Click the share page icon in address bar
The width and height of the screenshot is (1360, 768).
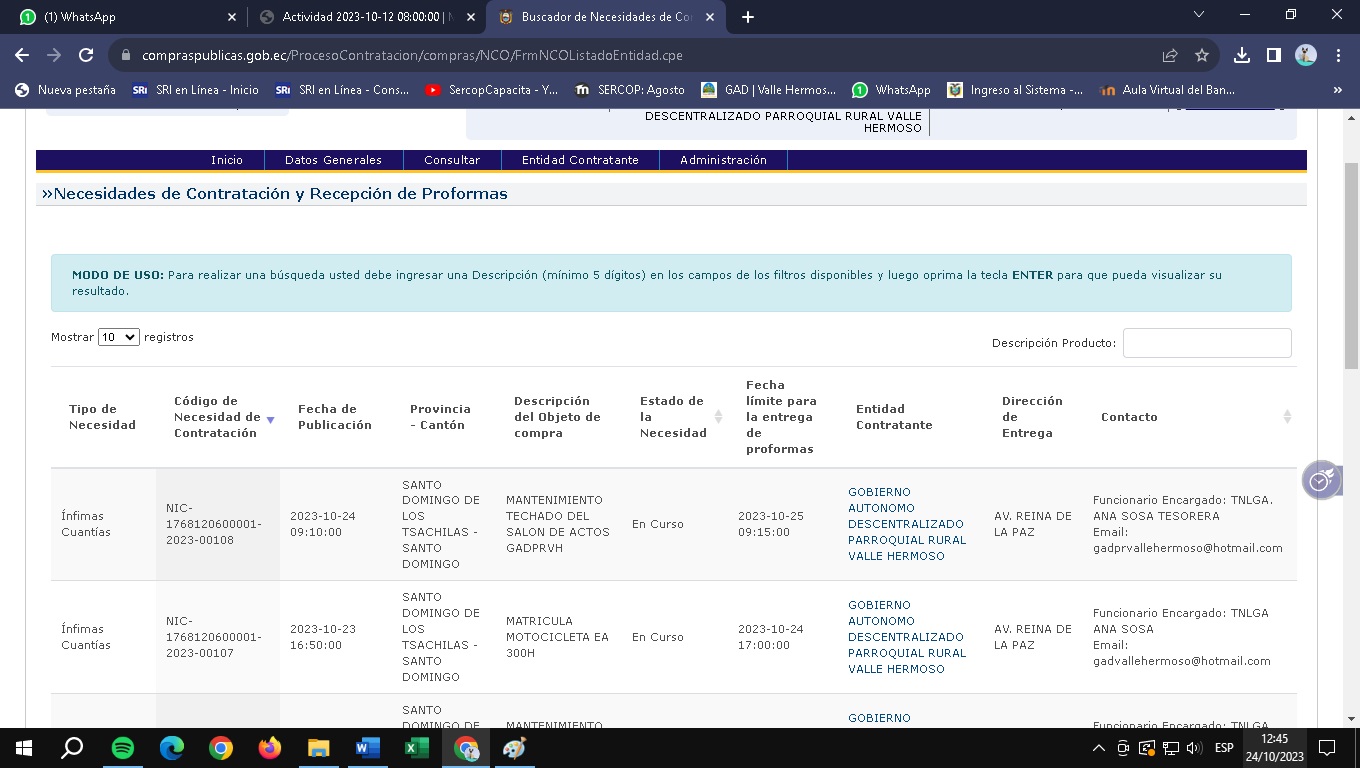point(1170,55)
